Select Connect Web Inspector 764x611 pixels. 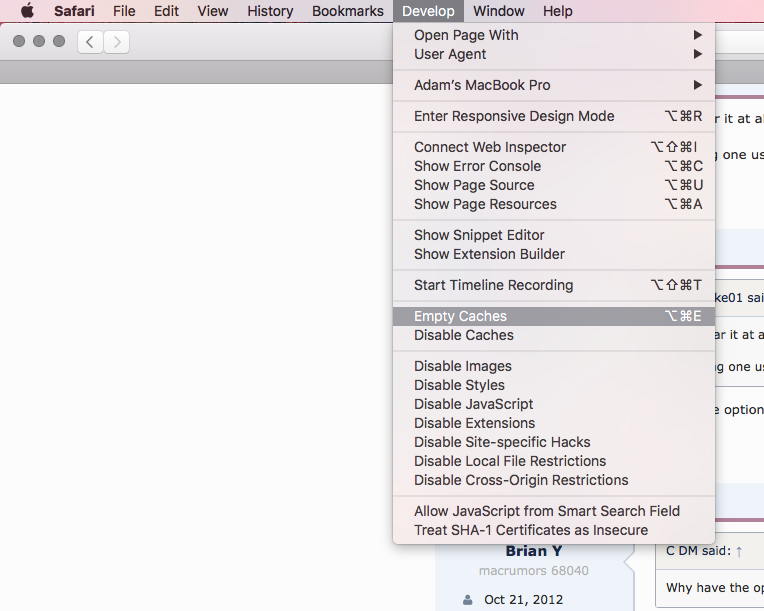pyautogui.click(x=554, y=147)
